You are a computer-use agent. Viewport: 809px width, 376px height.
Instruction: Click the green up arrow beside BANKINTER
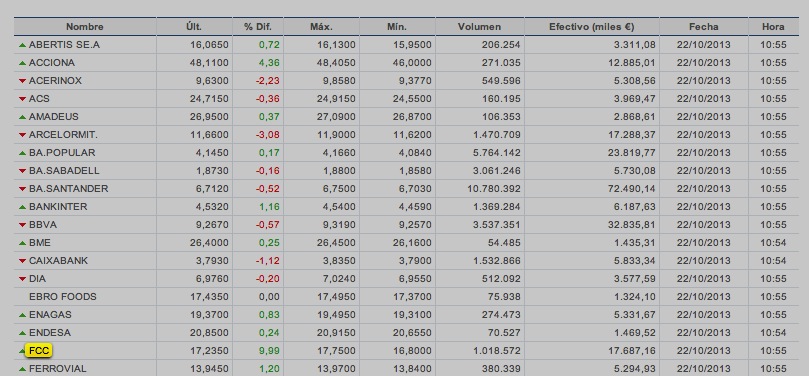(x=22, y=207)
